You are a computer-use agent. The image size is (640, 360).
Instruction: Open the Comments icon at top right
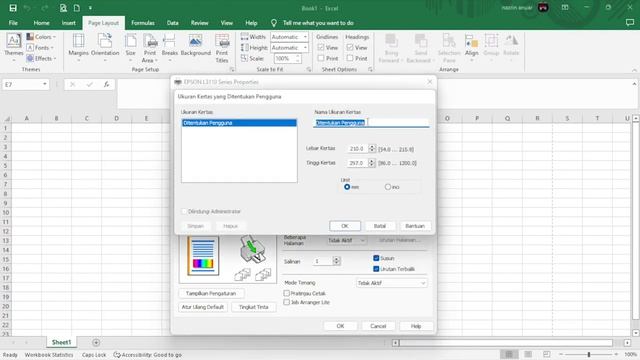tap(630, 23)
